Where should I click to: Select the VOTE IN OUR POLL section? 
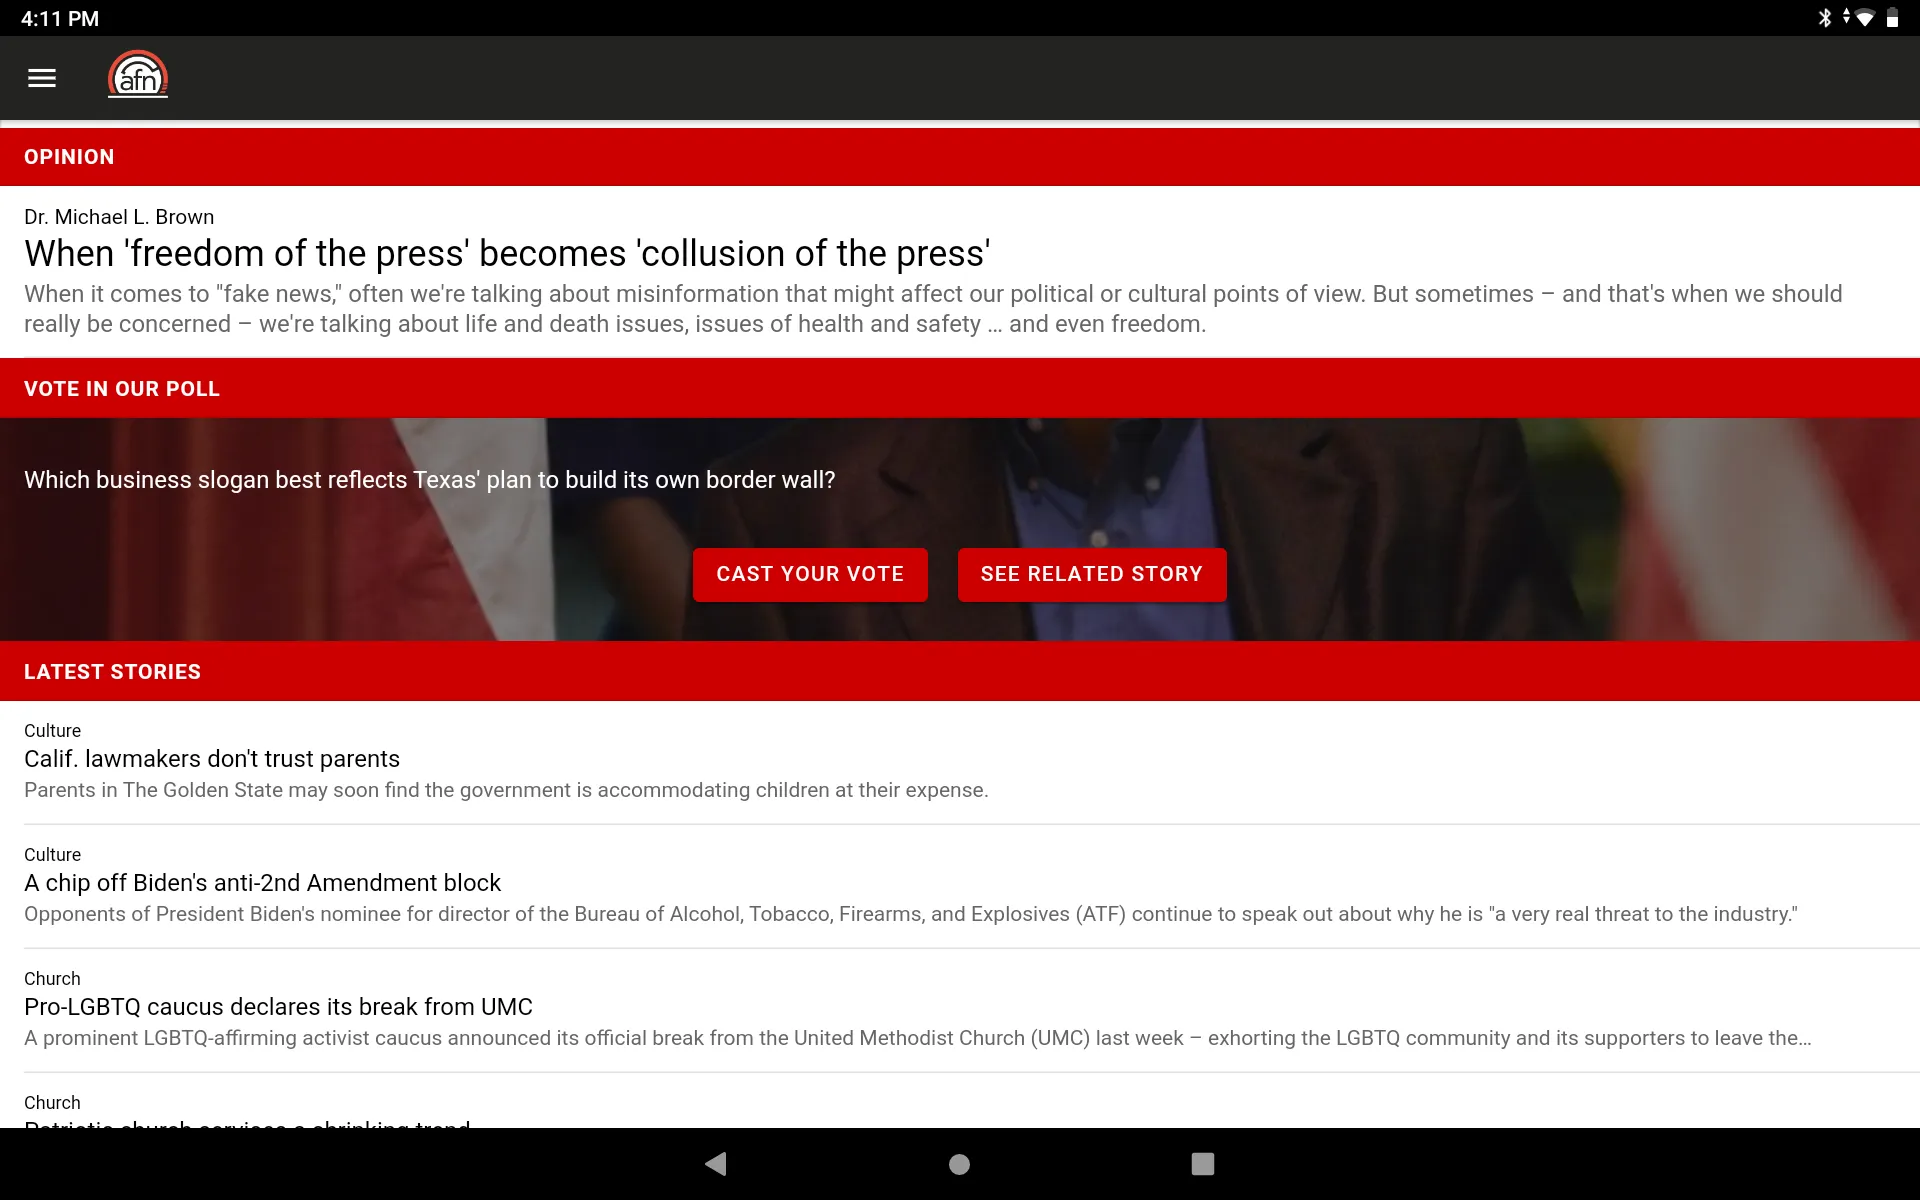point(959,388)
